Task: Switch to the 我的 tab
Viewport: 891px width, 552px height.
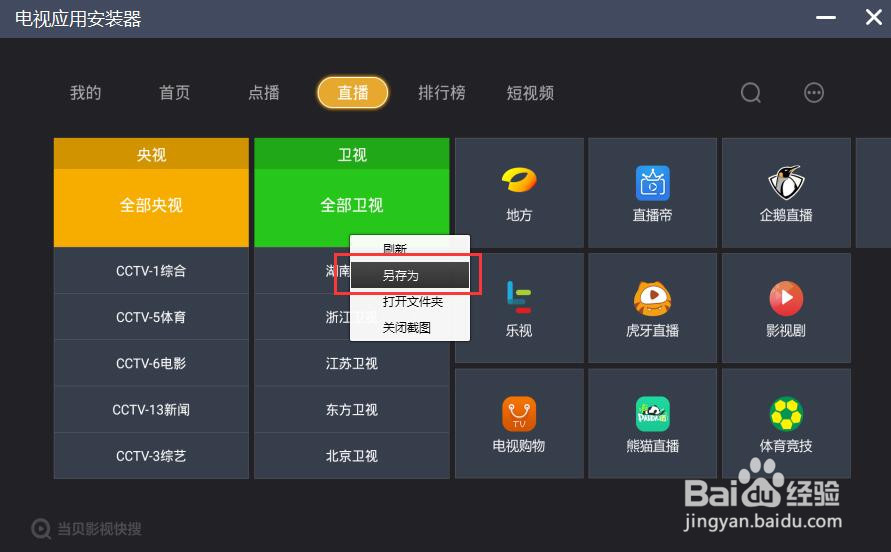Action: pyautogui.click(x=85, y=93)
